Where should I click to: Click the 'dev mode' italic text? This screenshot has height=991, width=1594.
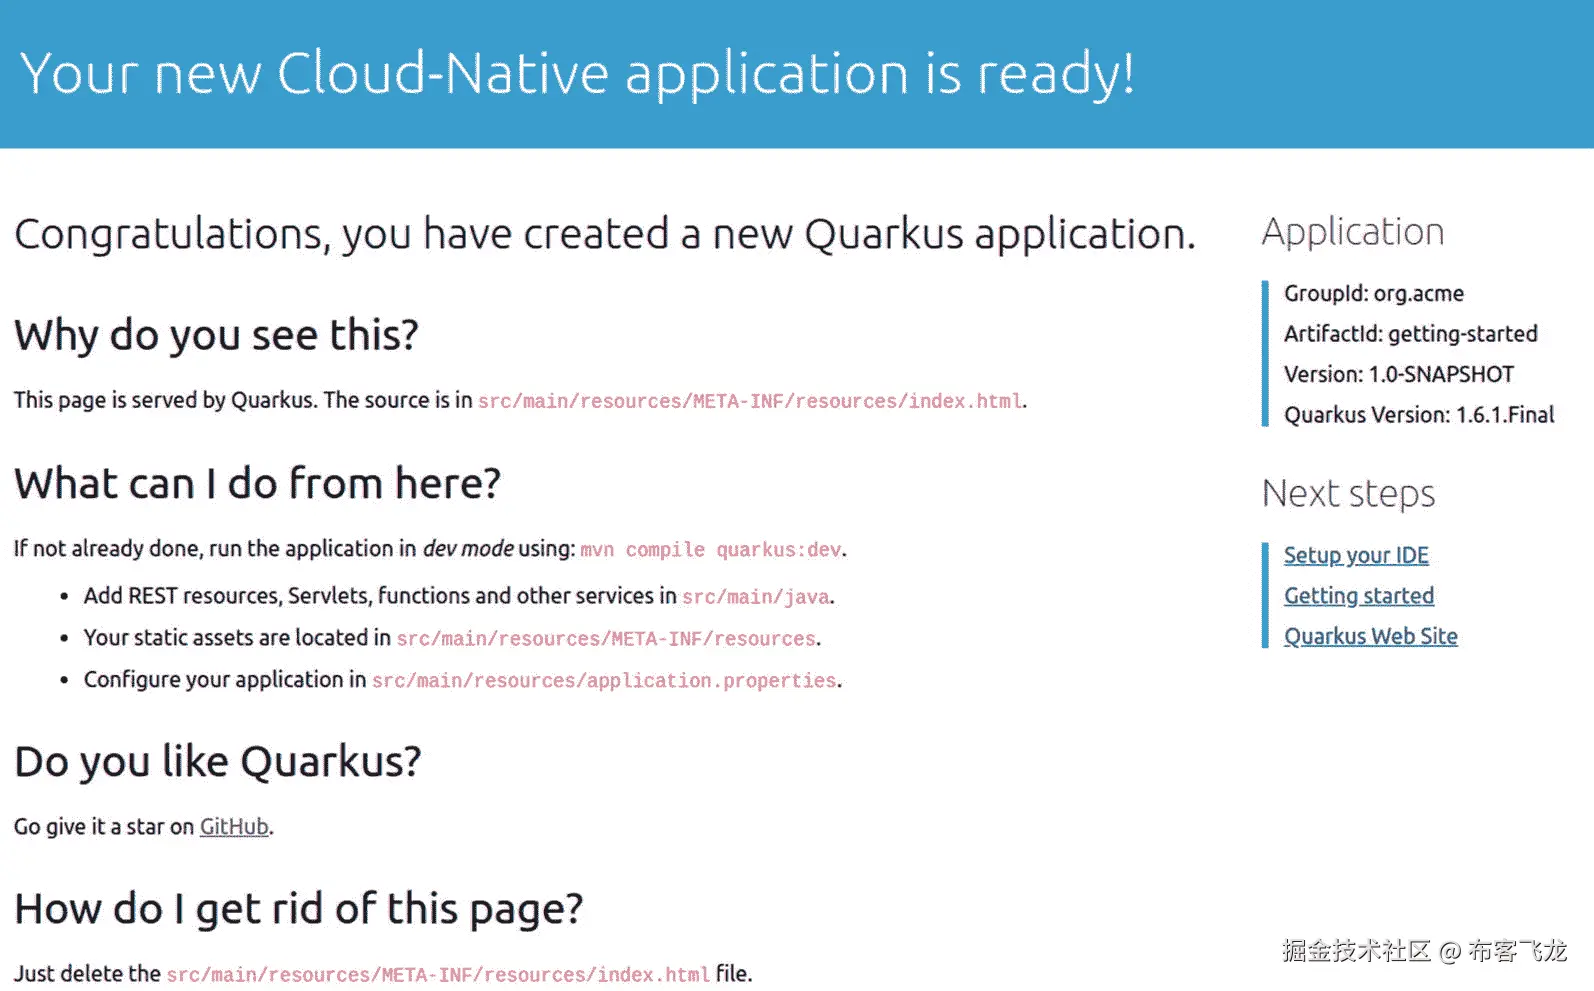pyautogui.click(x=468, y=549)
